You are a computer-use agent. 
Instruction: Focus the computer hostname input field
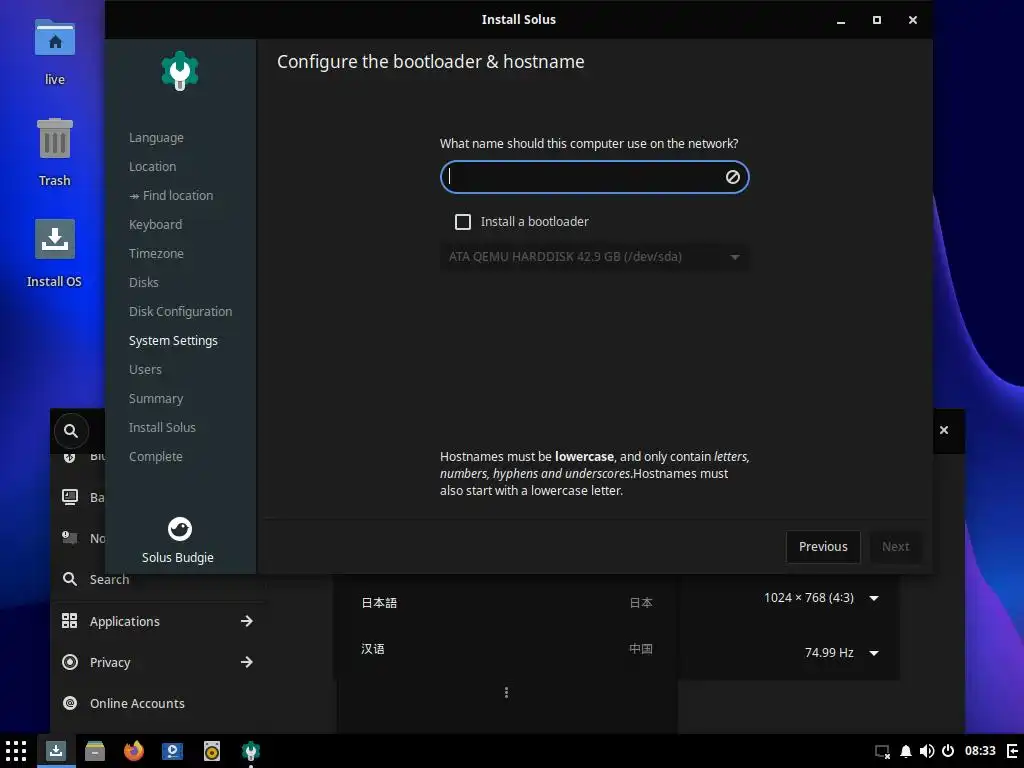[x=594, y=177]
